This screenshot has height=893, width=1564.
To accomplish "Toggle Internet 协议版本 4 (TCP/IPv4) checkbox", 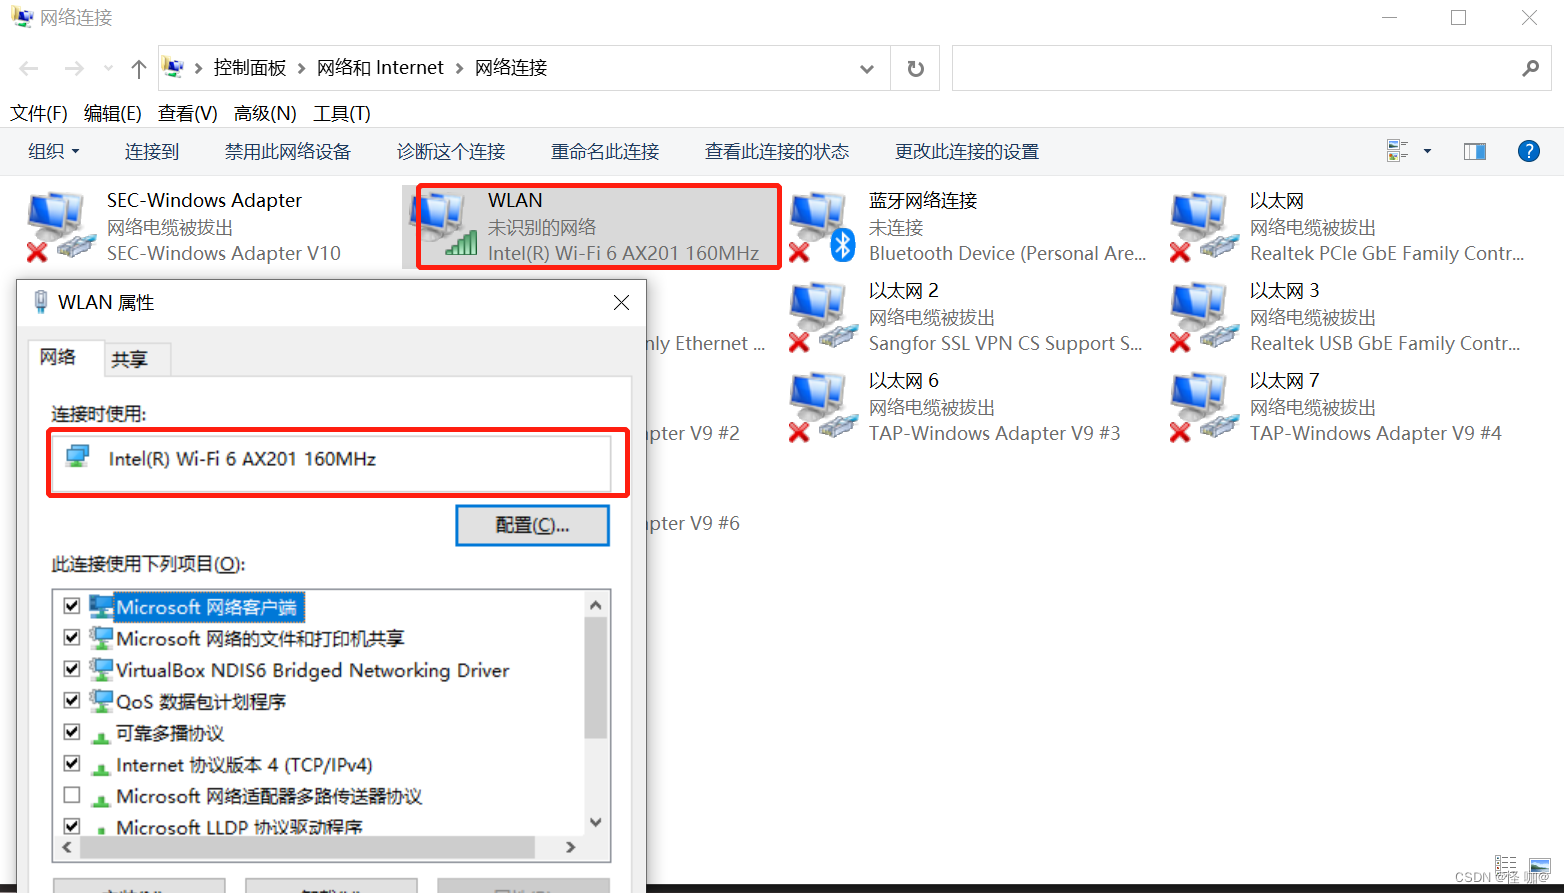I will pyautogui.click(x=72, y=763).
